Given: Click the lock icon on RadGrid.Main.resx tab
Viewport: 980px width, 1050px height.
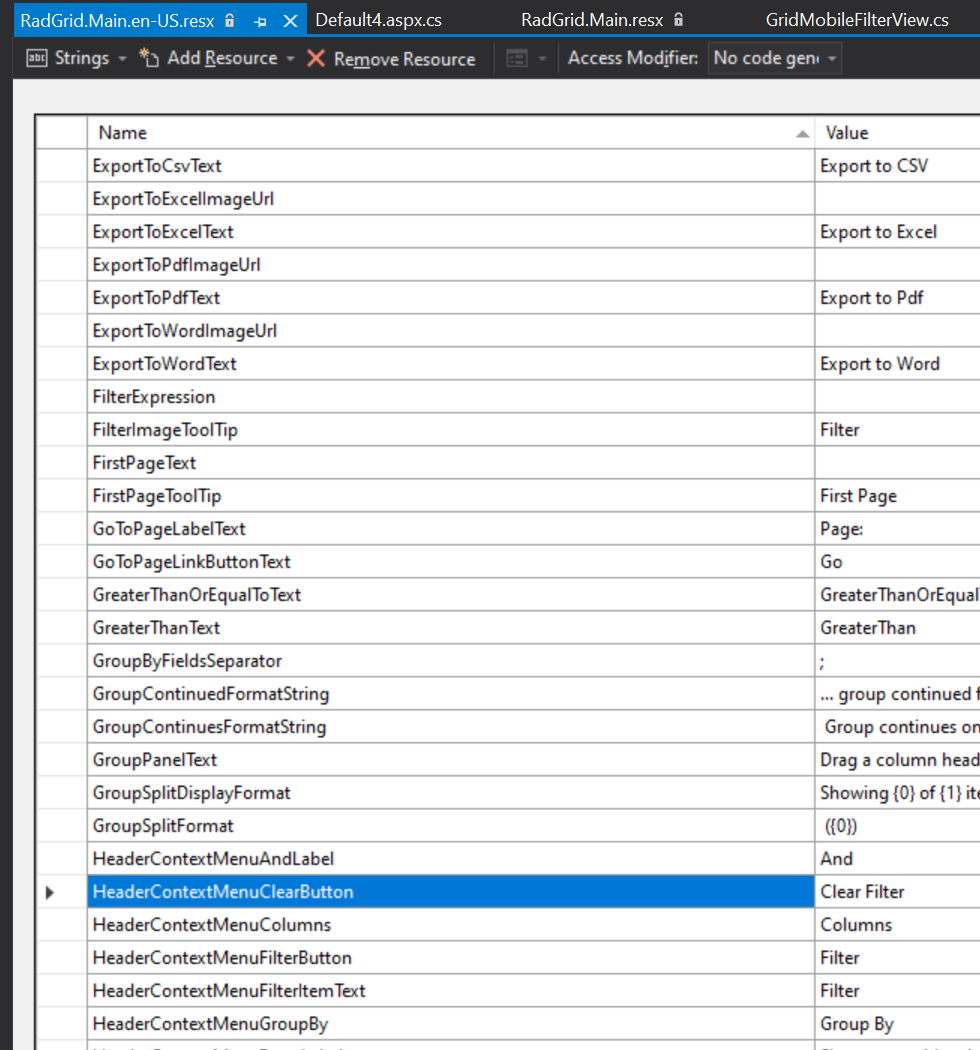Looking at the screenshot, I should 679,19.
